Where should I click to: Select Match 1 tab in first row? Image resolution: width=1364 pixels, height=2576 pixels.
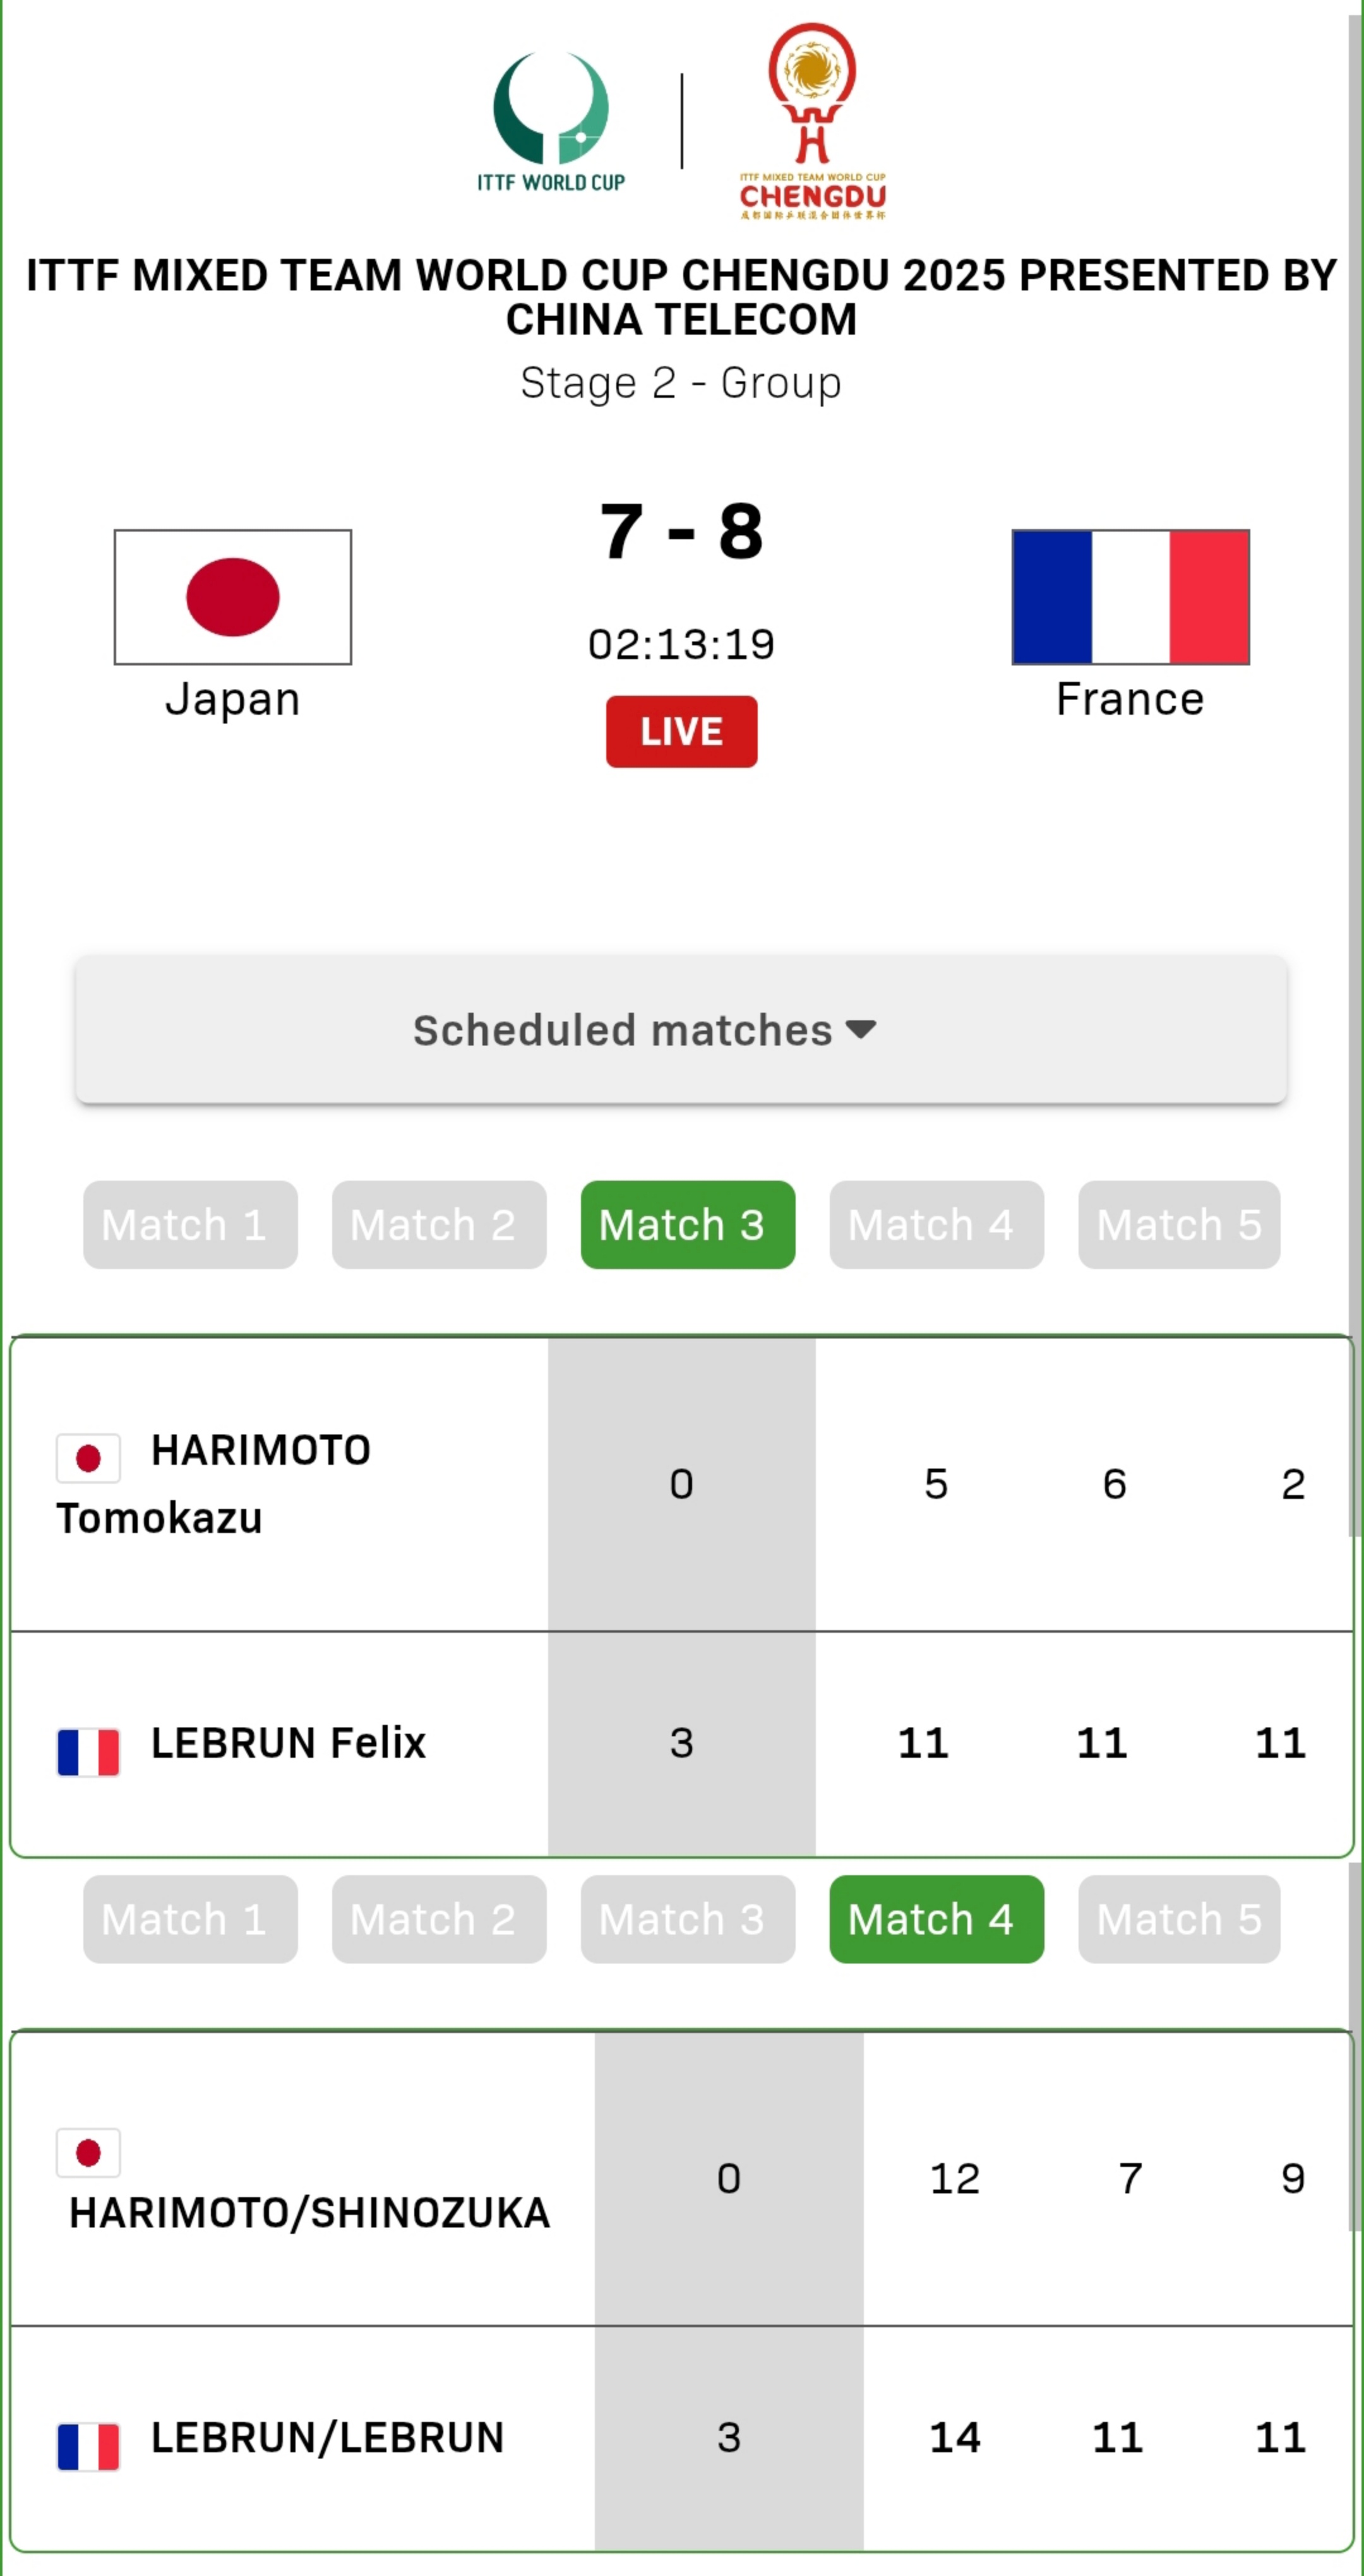point(190,1224)
